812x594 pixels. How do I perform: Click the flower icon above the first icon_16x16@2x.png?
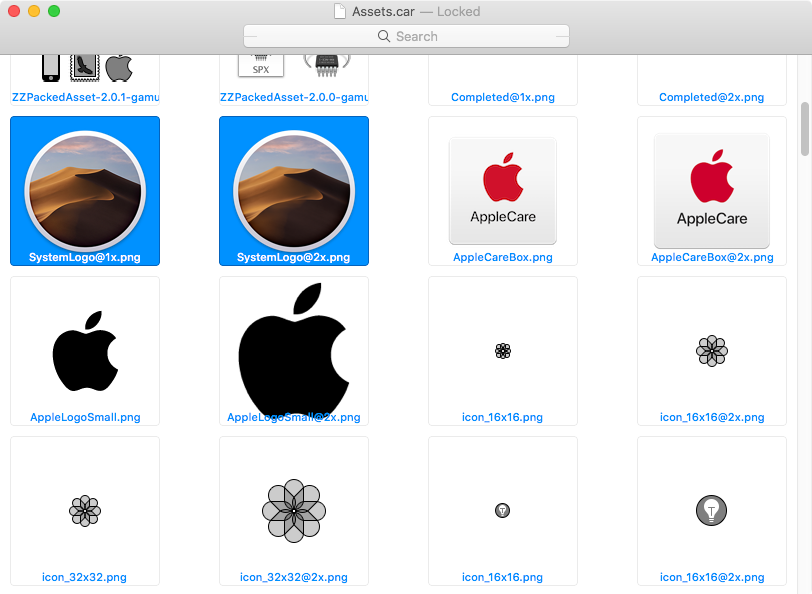[x=712, y=351]
